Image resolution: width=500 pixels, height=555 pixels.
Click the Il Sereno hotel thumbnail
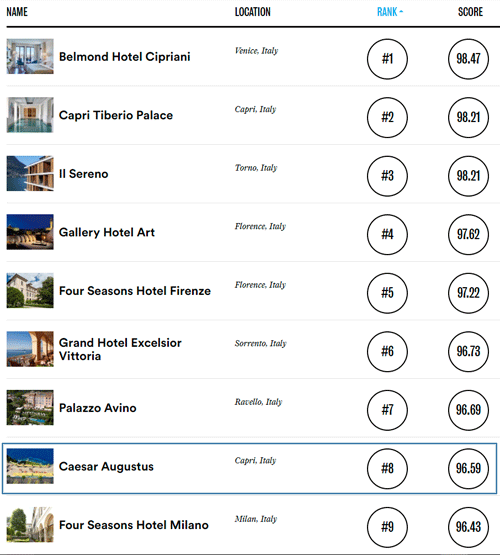[30, 173]
